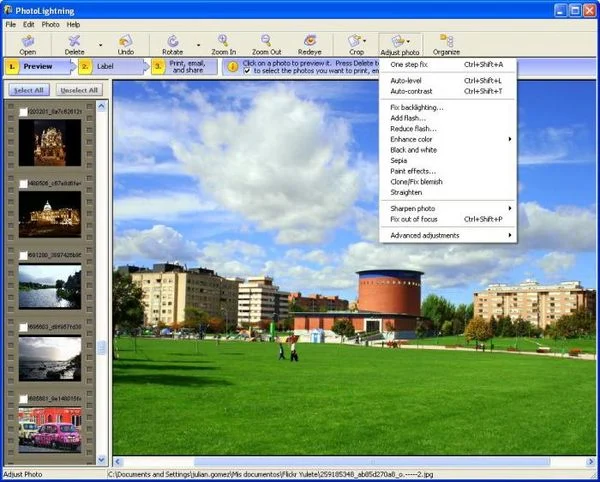This screenshot has width=600, height=482.
Task: Click the Undo toolbar icon
Action: tap(126, 41)
